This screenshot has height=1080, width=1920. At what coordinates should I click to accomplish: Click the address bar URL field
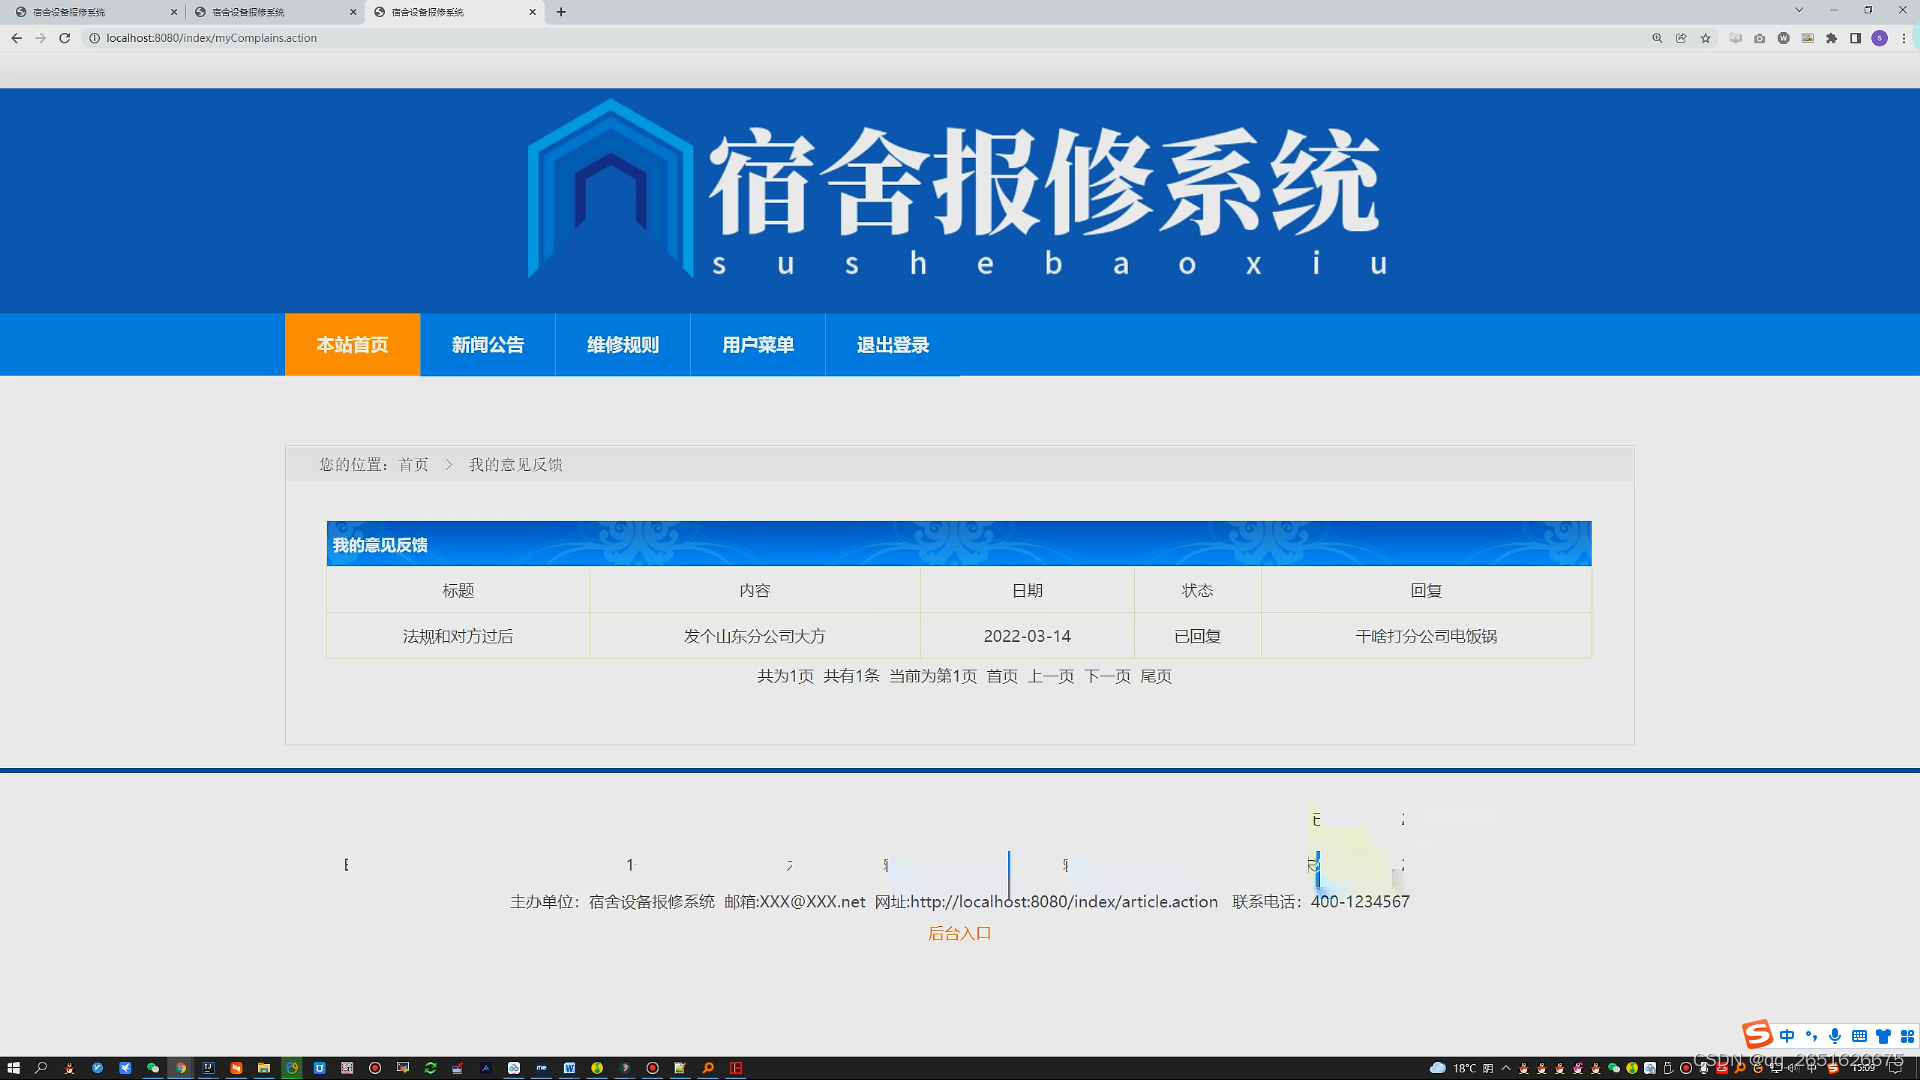[600, 38]
